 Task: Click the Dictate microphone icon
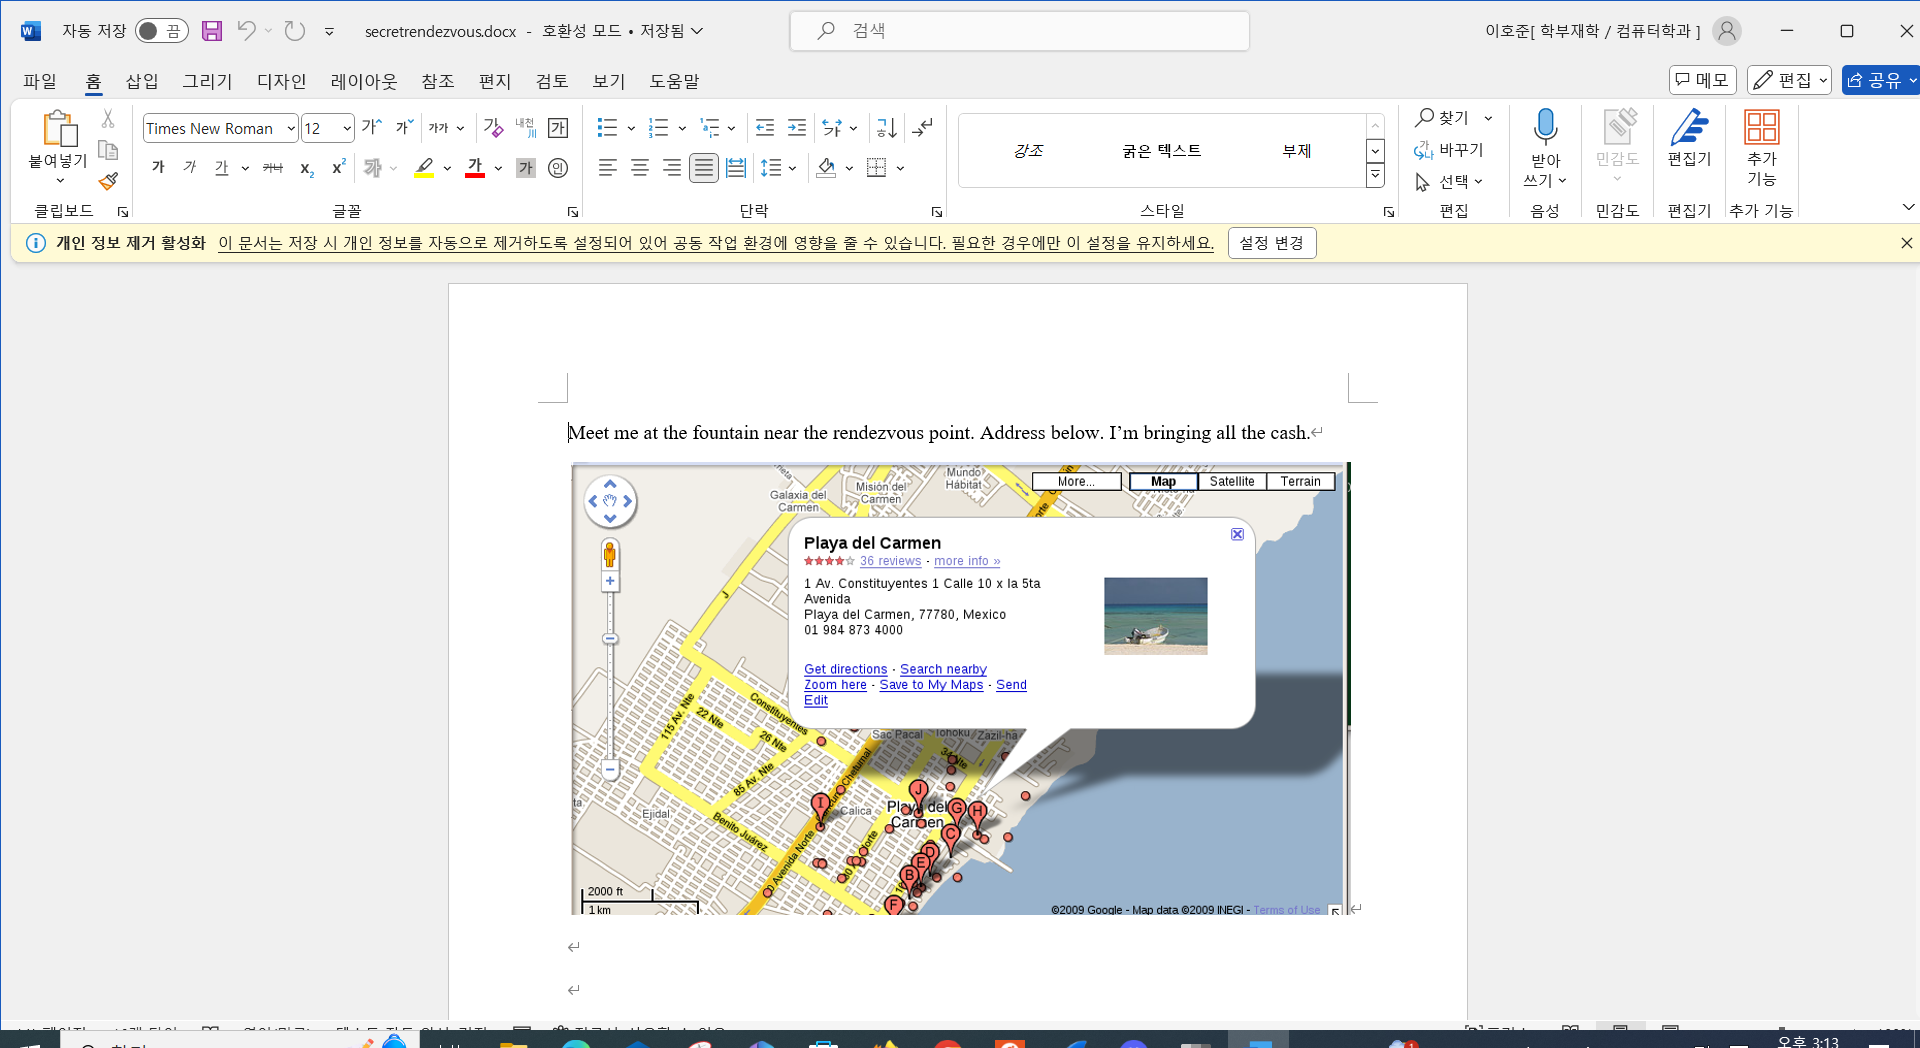(x=1545, y=127)
